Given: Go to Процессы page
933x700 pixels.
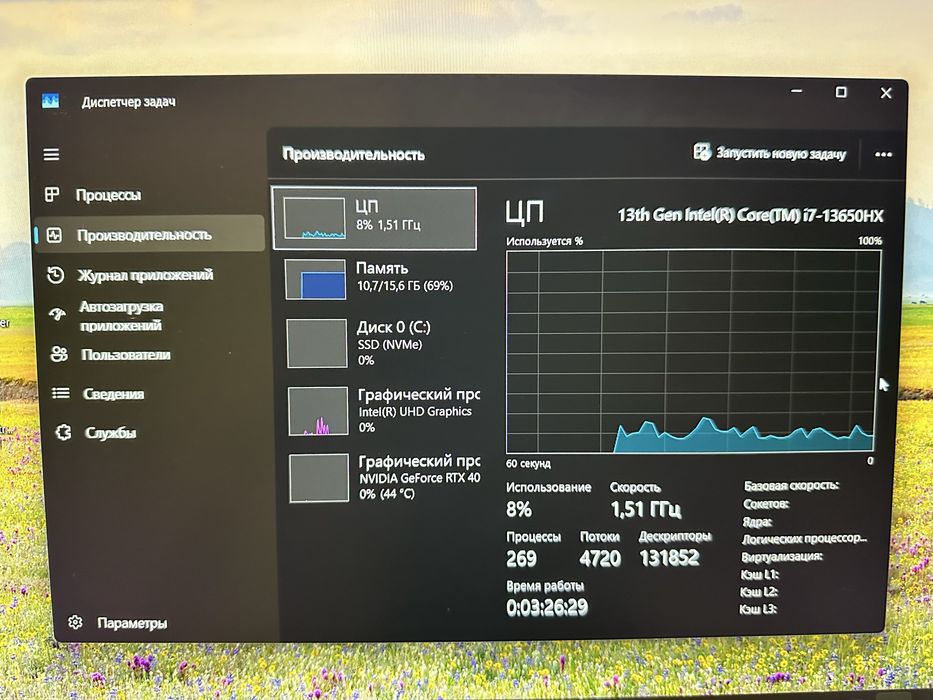Looking at the screenshot, I should tap(108, 195).
